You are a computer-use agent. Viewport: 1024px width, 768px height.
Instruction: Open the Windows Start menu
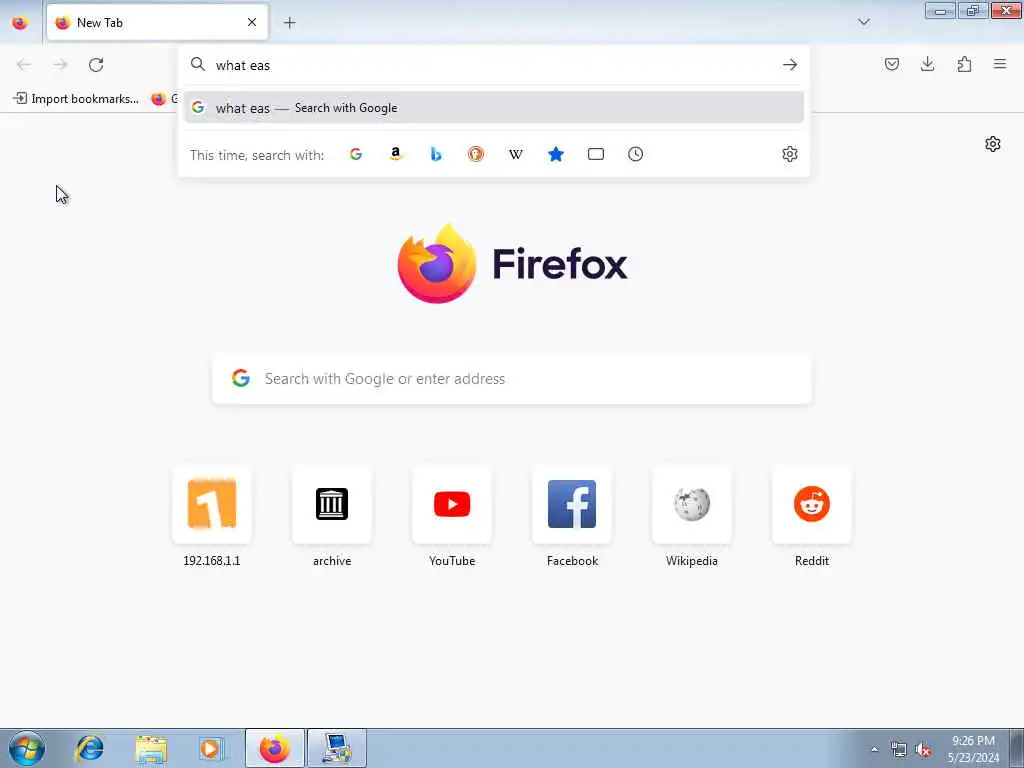click(x=27, y=748)
